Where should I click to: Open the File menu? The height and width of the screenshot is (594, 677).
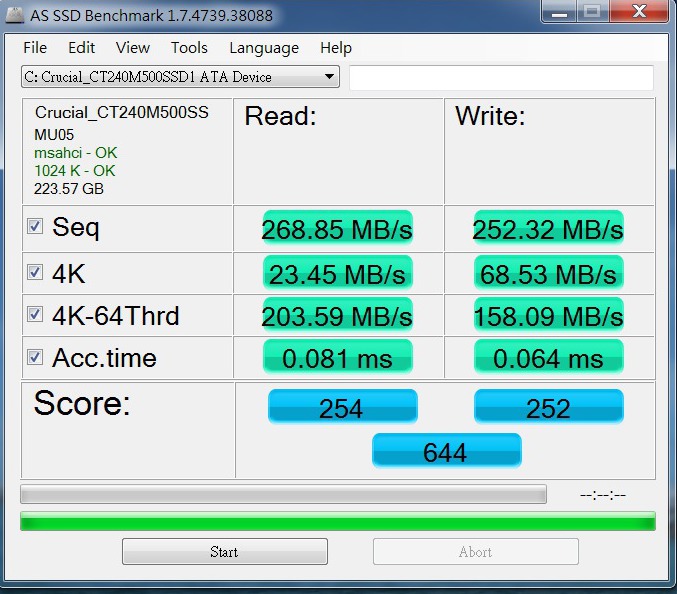pos(35,47)
